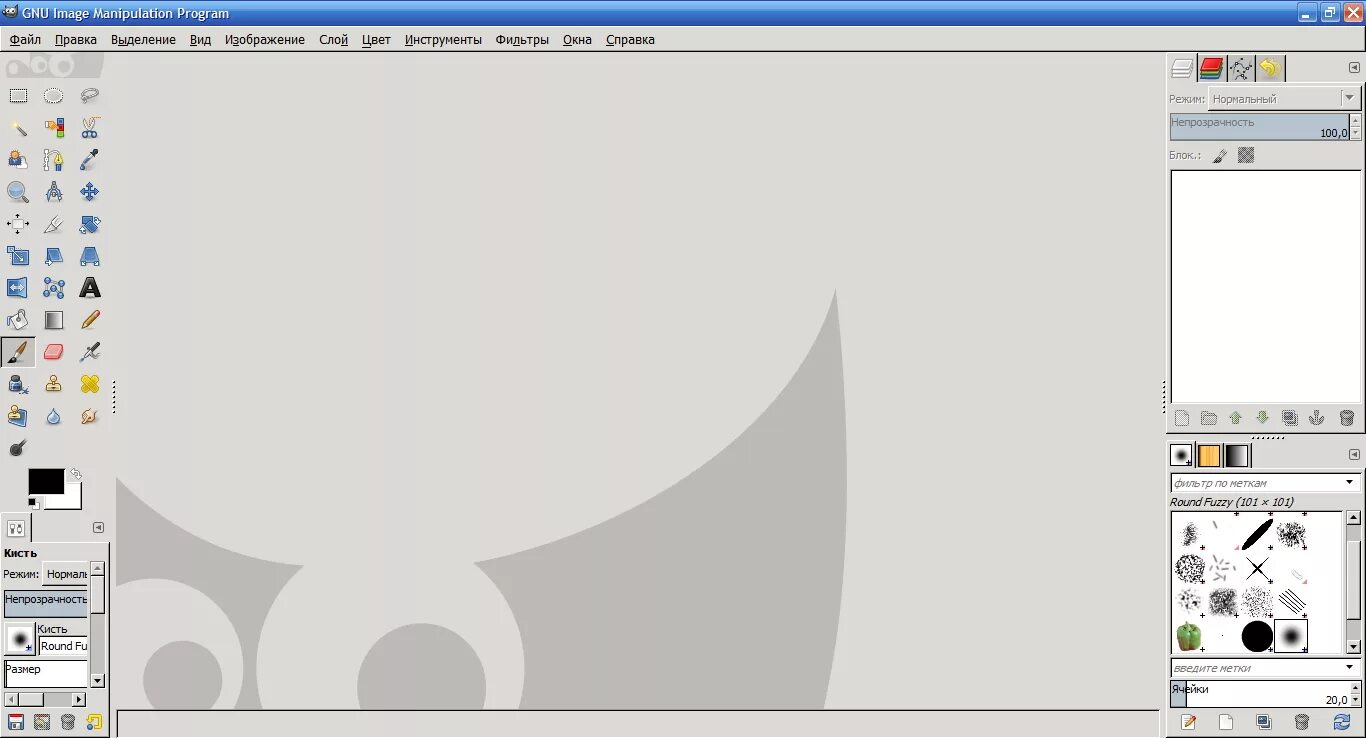Select the Free Select lasso tool
This screenshot has width=1366, height=738.
90,96
